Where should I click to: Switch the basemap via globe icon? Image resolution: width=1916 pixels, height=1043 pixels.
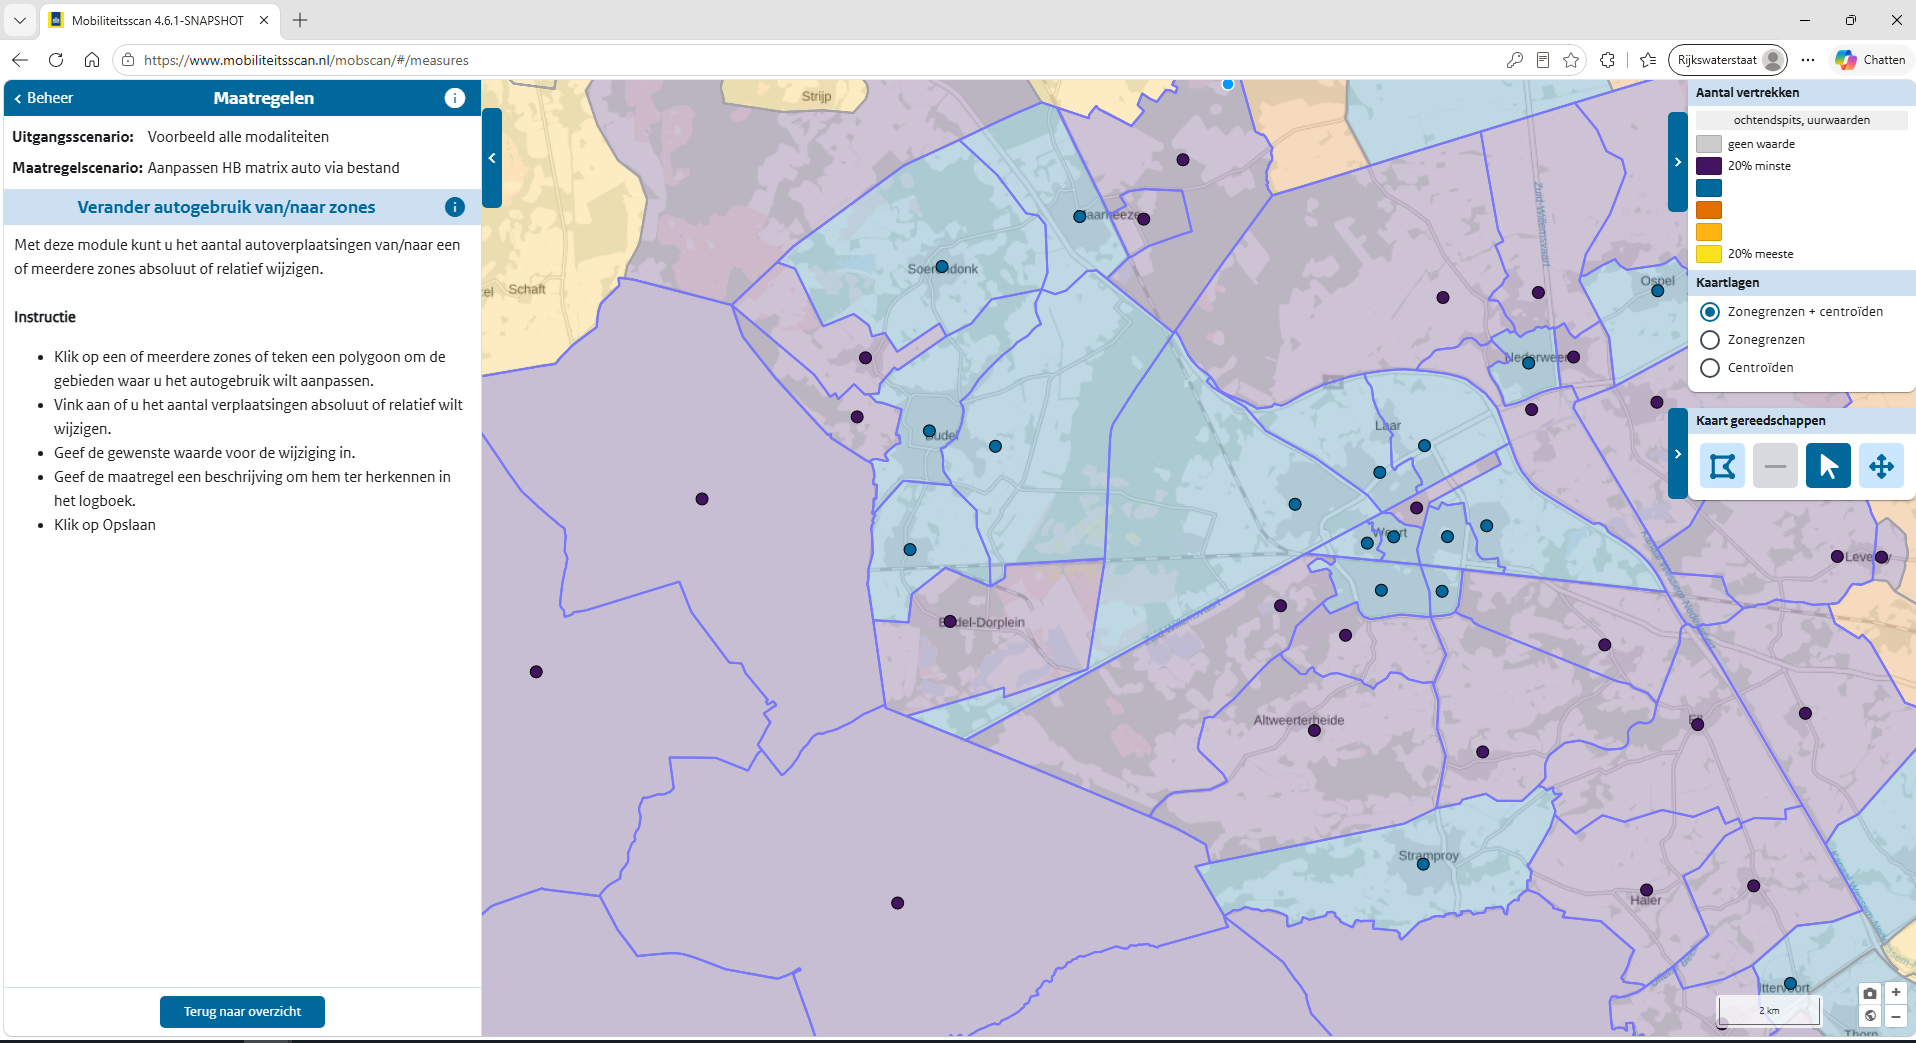click(1870, 1016)
